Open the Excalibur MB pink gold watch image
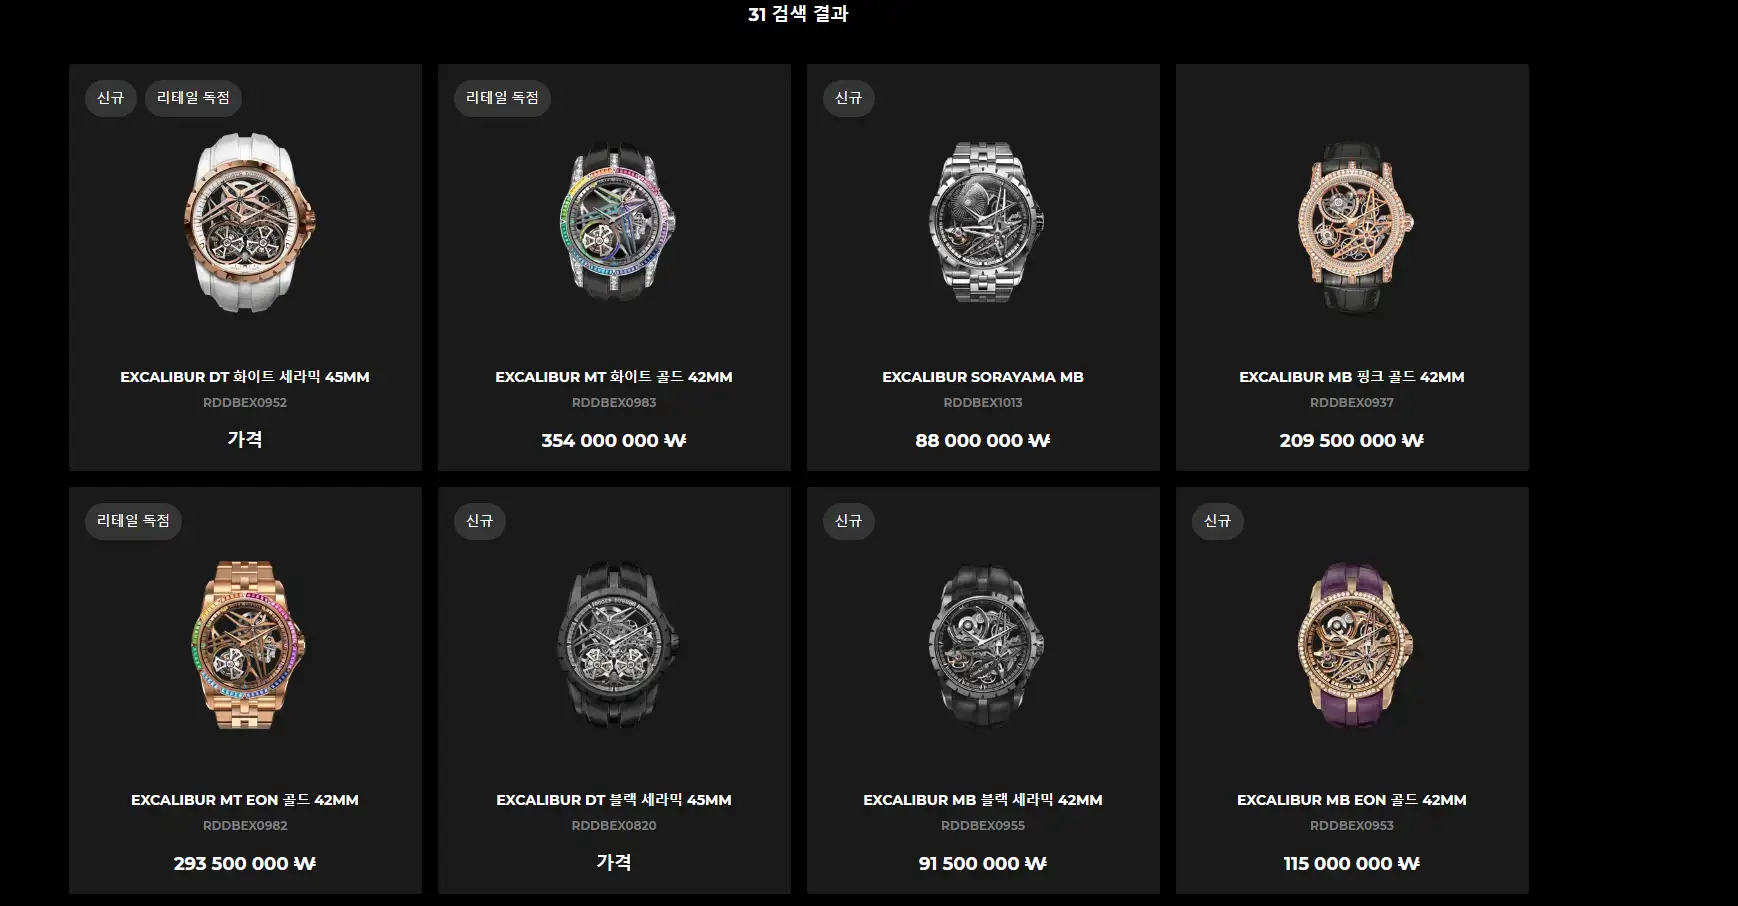This screenshot has height=906, width=1738. point(1353,227)
